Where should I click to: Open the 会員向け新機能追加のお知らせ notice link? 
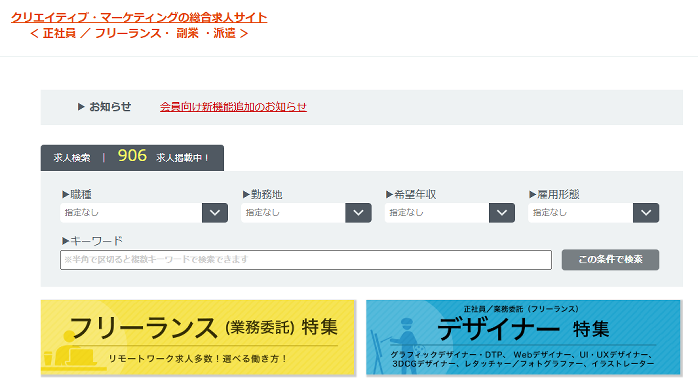pyautogui.click(x=233, y=107)
